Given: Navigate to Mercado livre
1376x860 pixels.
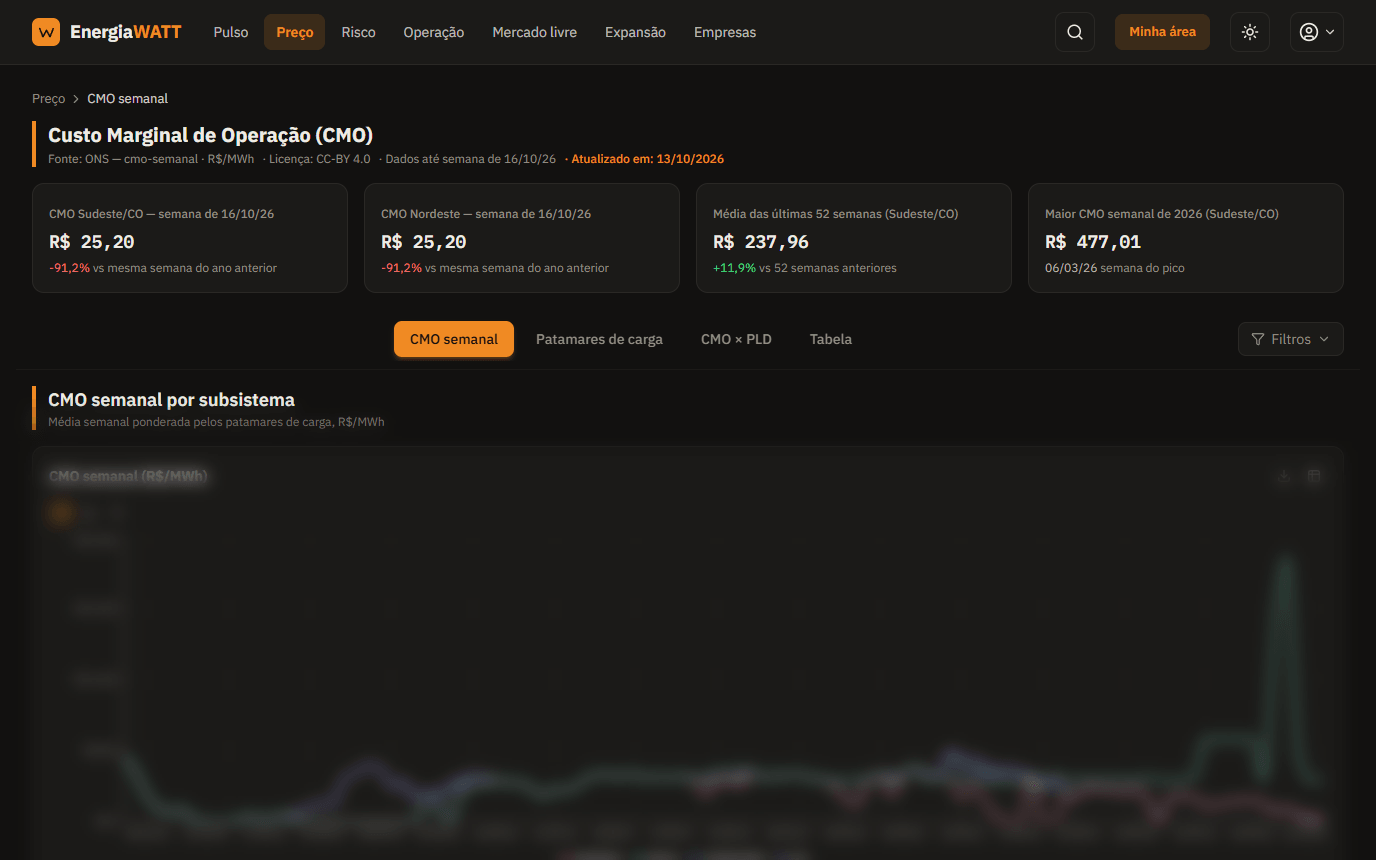Looking at the screenshot, I should pyautogui.click(x=535, y=32).
